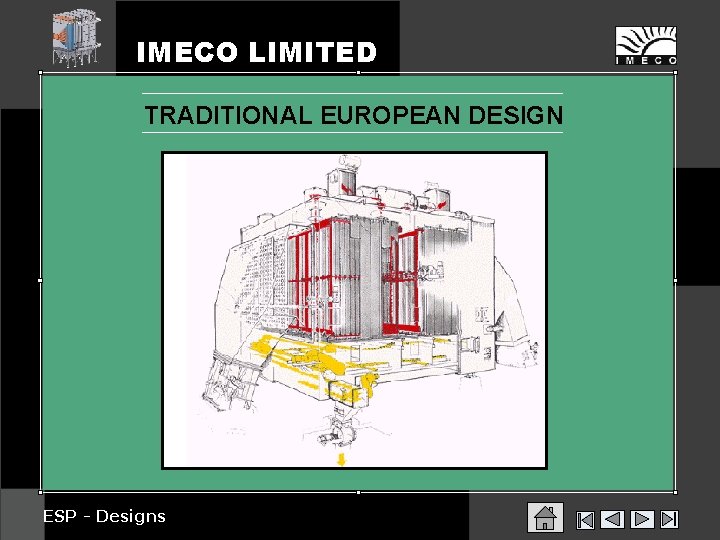The image size is (720, 540).
Task: Select the precipitator cutaway diagram
Action: [x=354, y=310]
